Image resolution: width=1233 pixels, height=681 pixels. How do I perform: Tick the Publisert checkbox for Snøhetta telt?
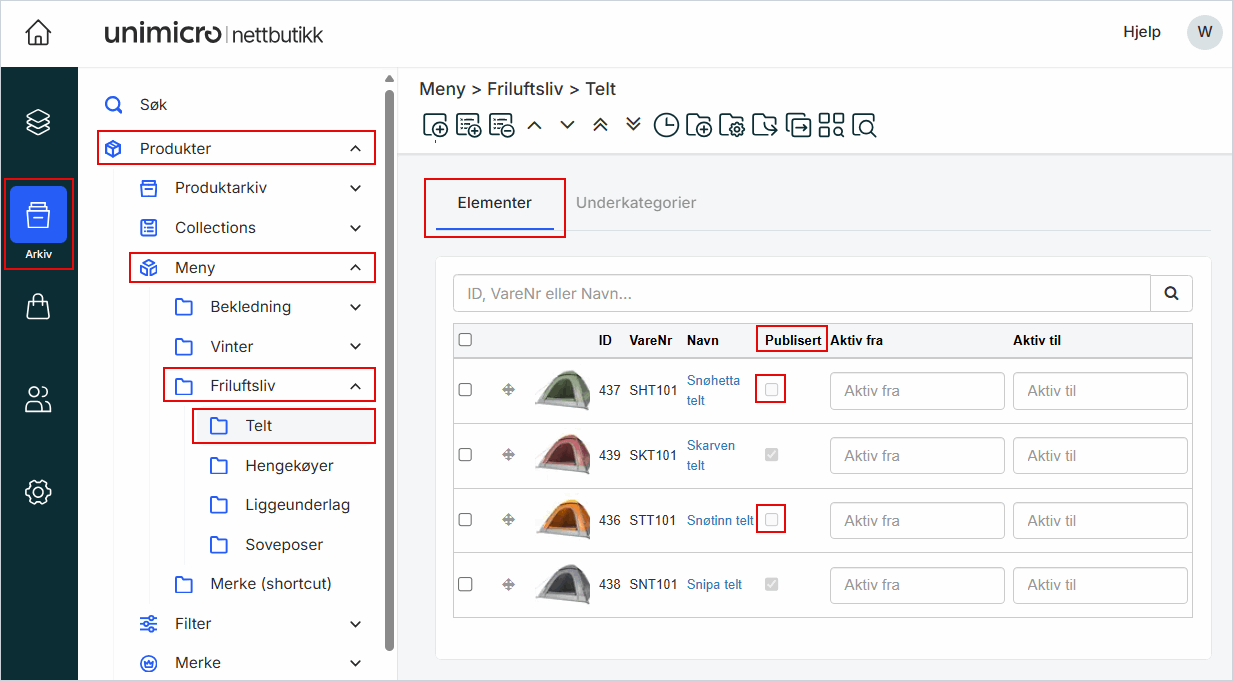[x=771, y=390]
